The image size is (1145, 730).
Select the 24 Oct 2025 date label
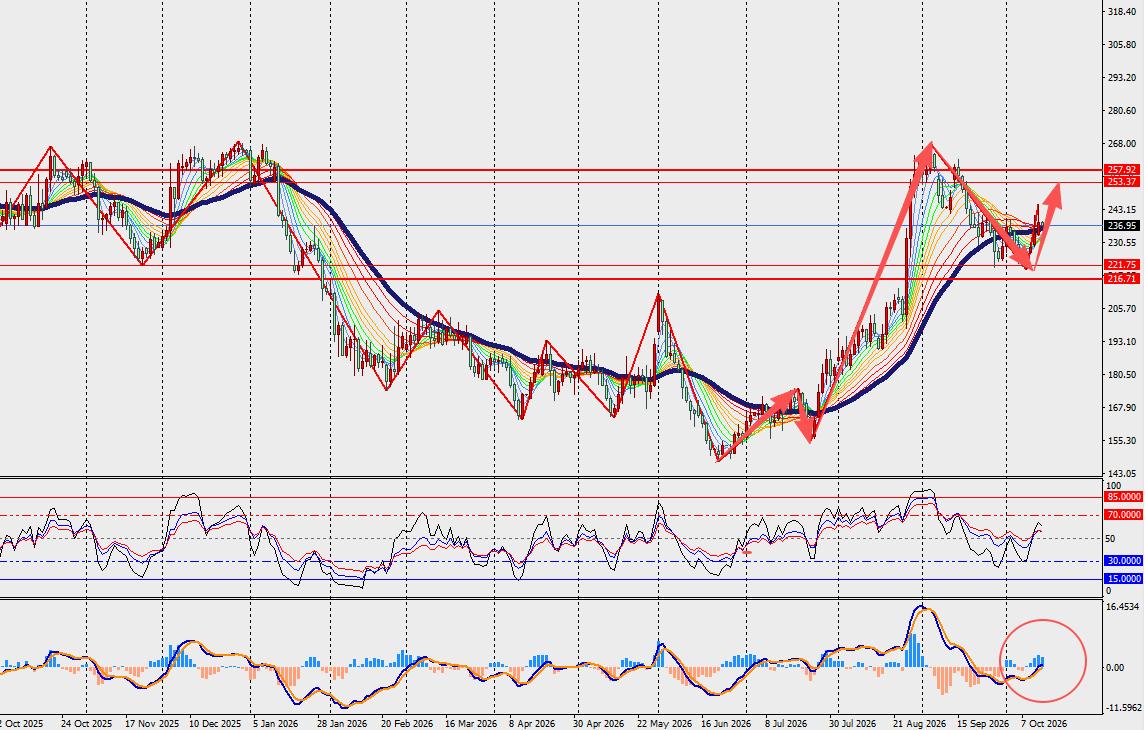tap(87, 723)
